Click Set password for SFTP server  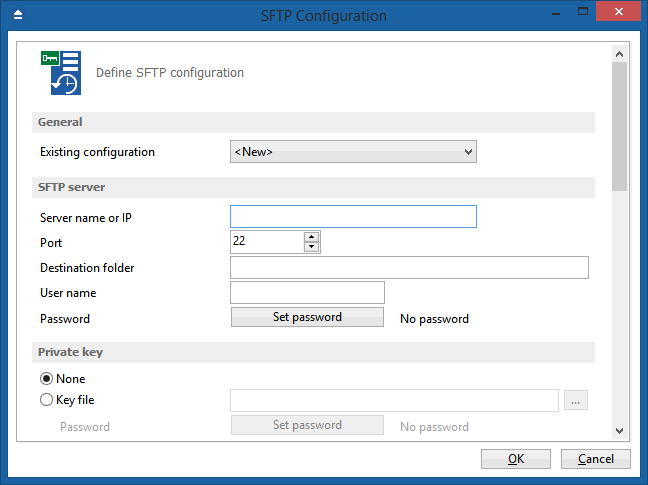[307, 317]
